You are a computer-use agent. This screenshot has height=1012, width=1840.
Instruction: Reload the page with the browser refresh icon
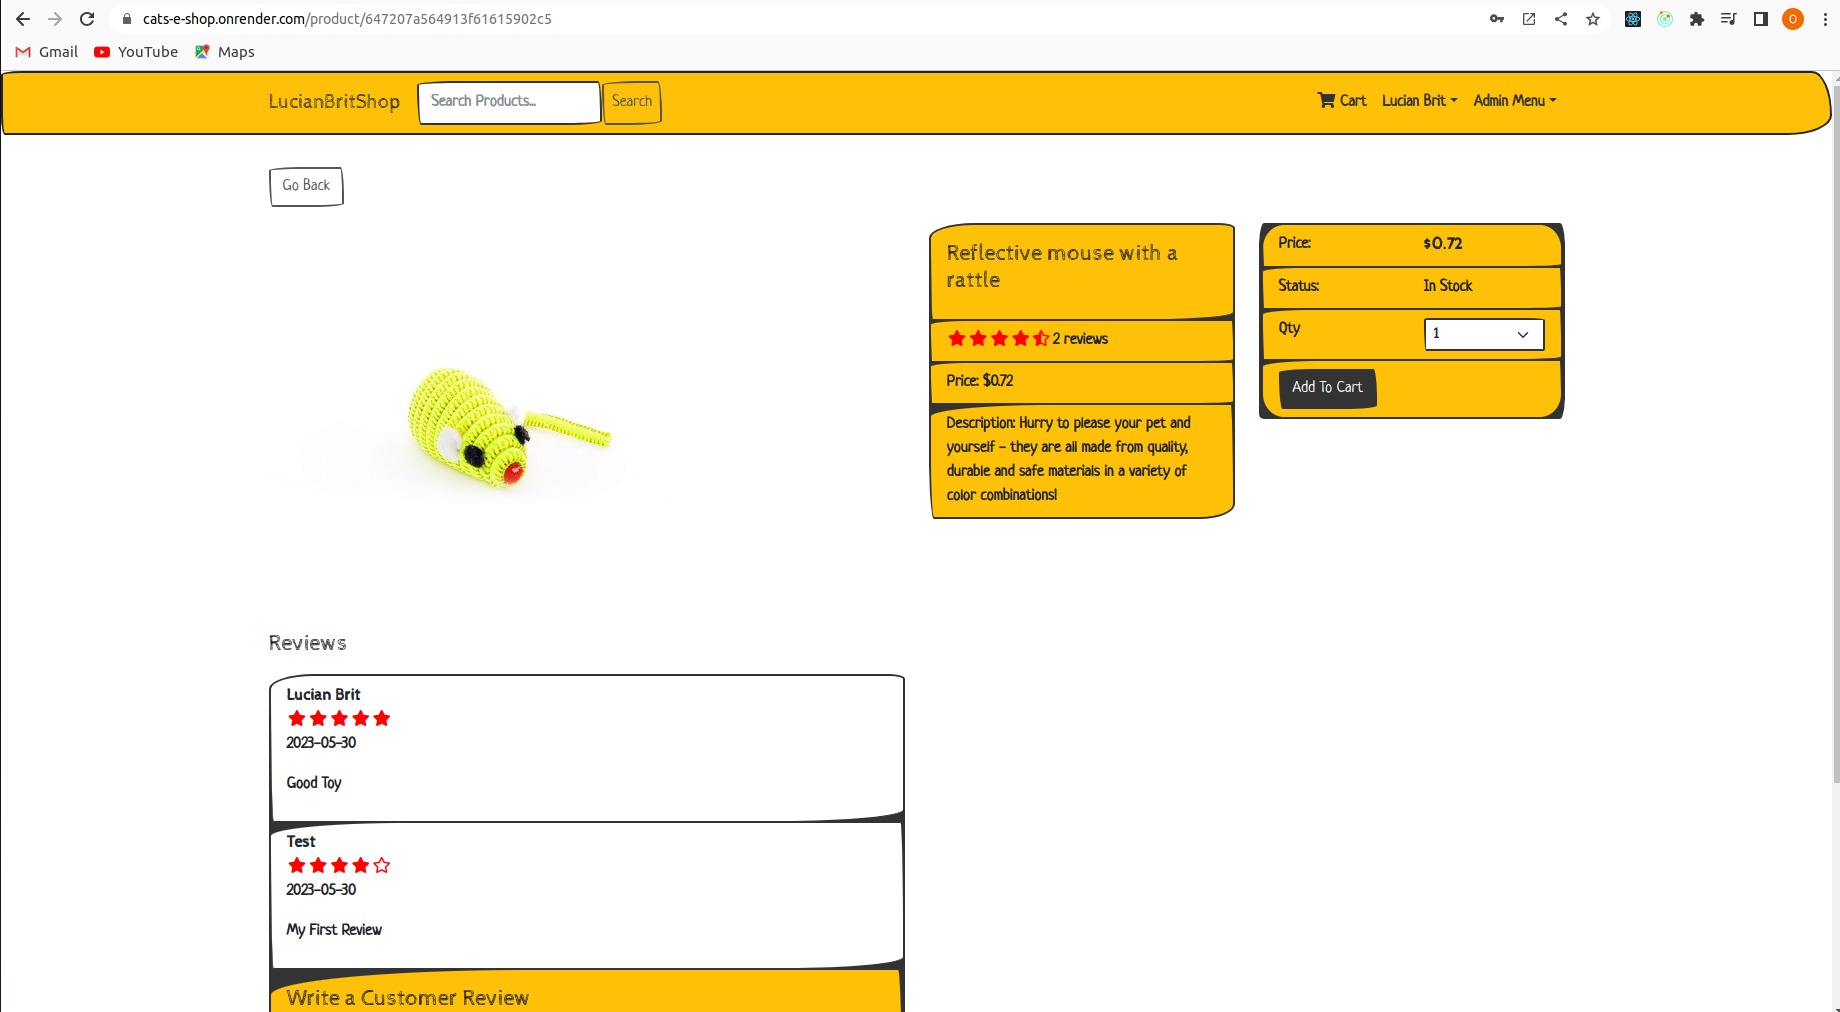[x=87, y=19]
